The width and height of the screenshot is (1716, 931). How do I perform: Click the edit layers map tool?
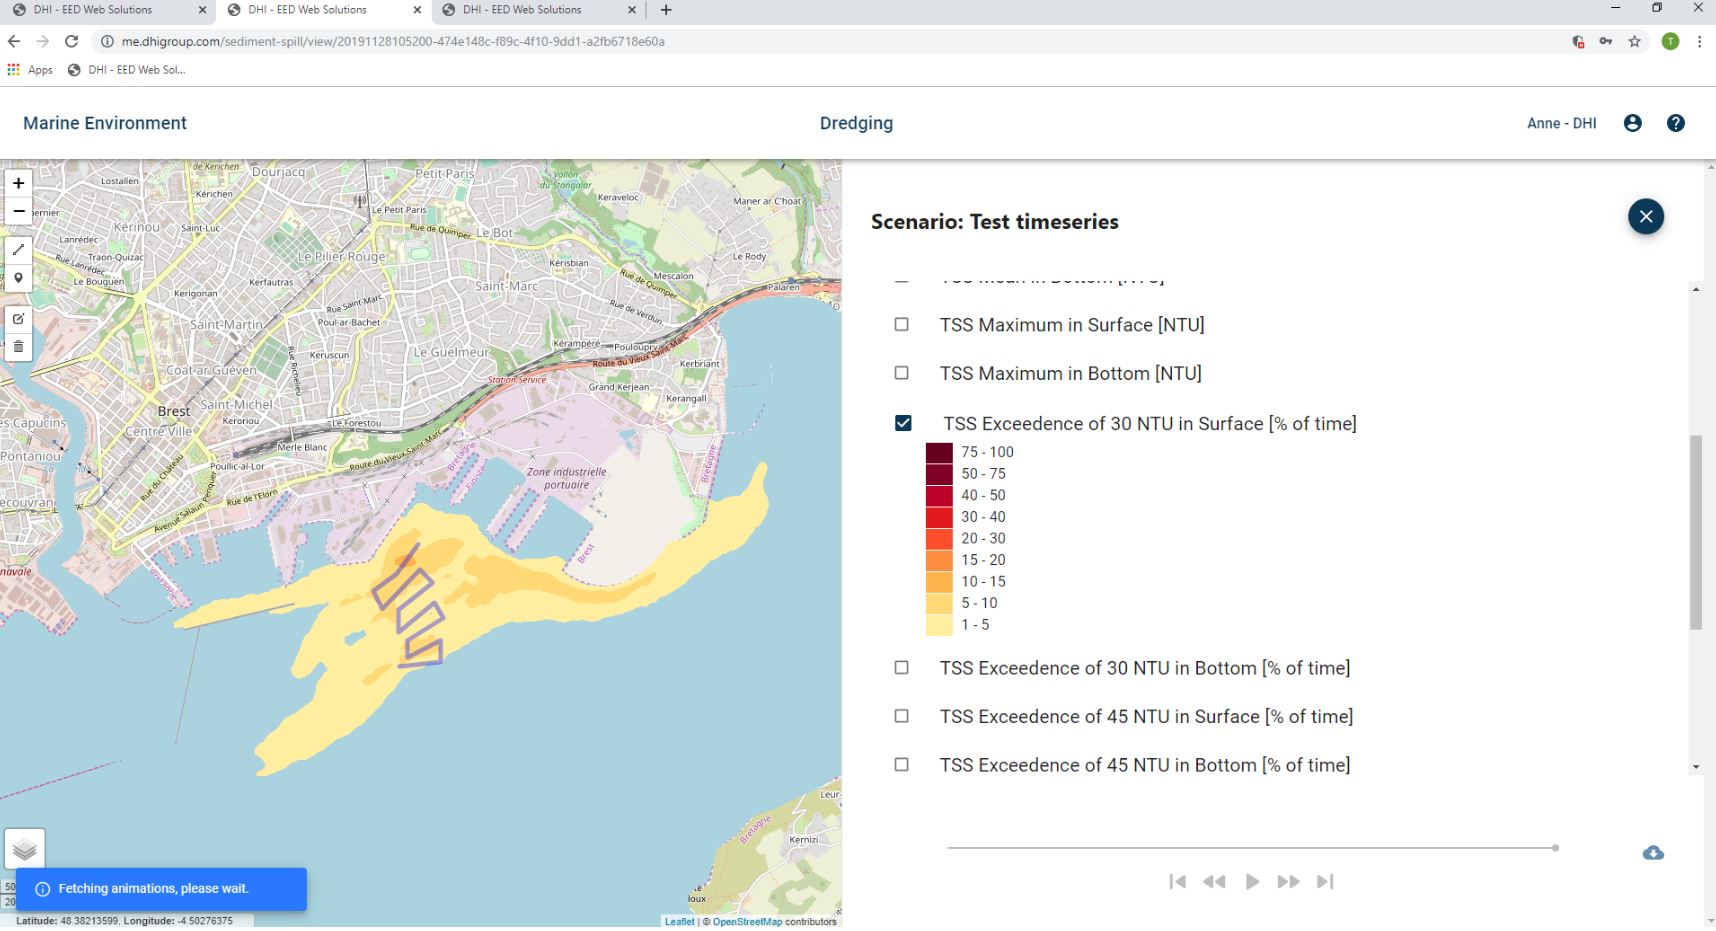pos(18,319)
